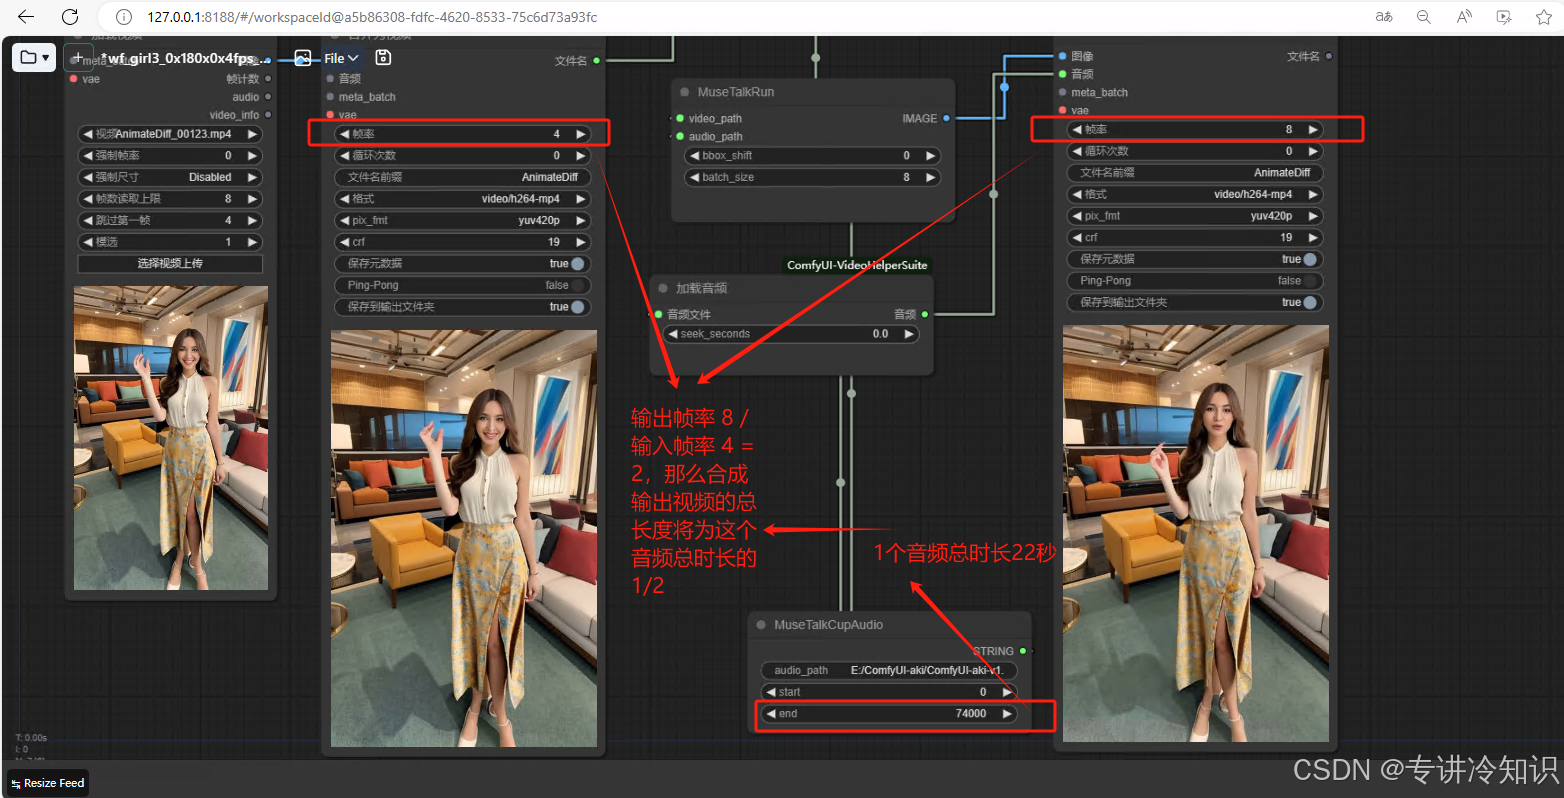Add page to favorites with star icon
Viewport: 1564px width, 798px height.
click(1543, 17)
